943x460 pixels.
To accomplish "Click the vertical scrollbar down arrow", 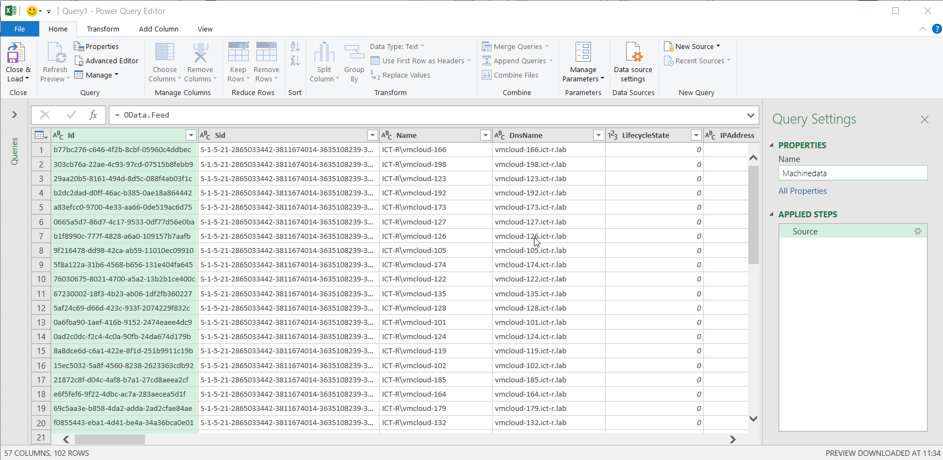I will click(754, 419).
